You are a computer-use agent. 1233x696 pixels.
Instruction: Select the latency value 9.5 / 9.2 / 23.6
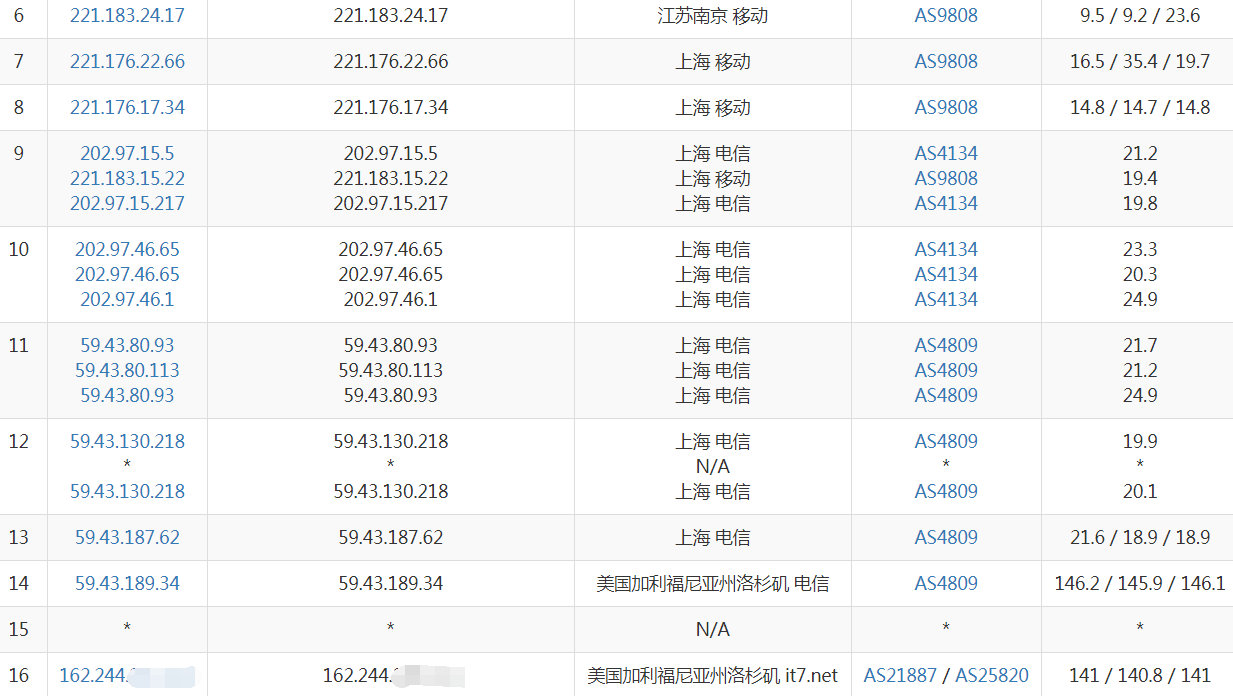pyautogui.click(x=1140, y=15)
